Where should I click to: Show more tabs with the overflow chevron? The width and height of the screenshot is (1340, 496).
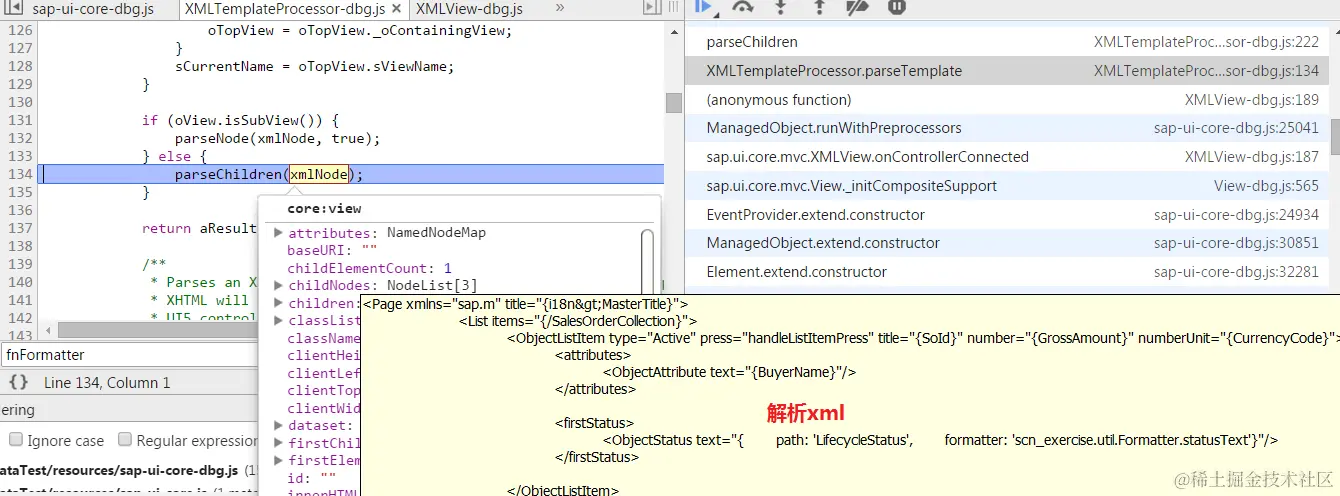[x=559, y=8]
